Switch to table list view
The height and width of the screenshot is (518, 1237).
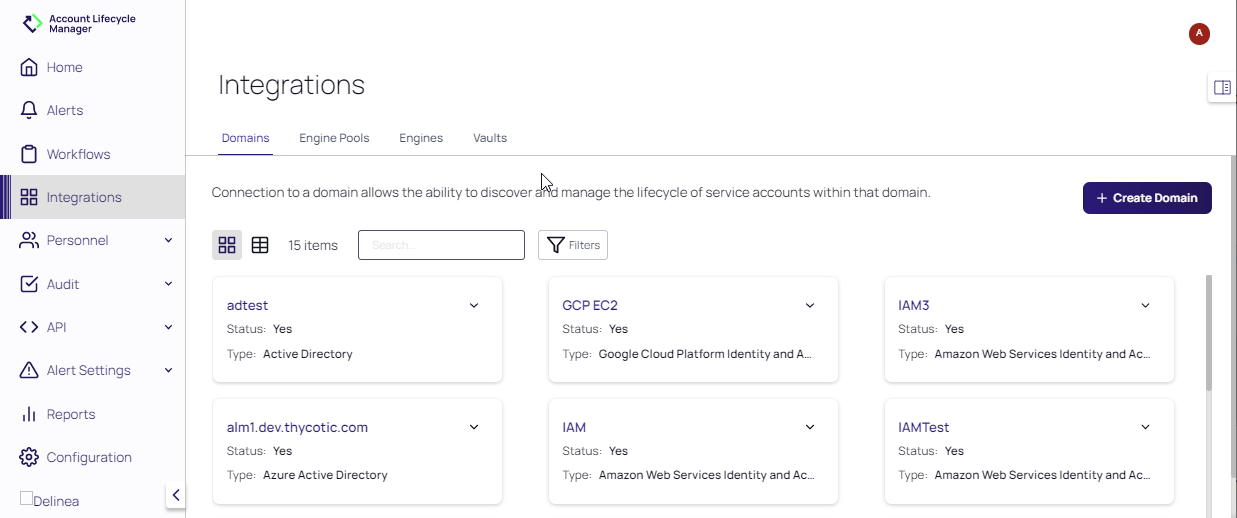tap(260, 245)
